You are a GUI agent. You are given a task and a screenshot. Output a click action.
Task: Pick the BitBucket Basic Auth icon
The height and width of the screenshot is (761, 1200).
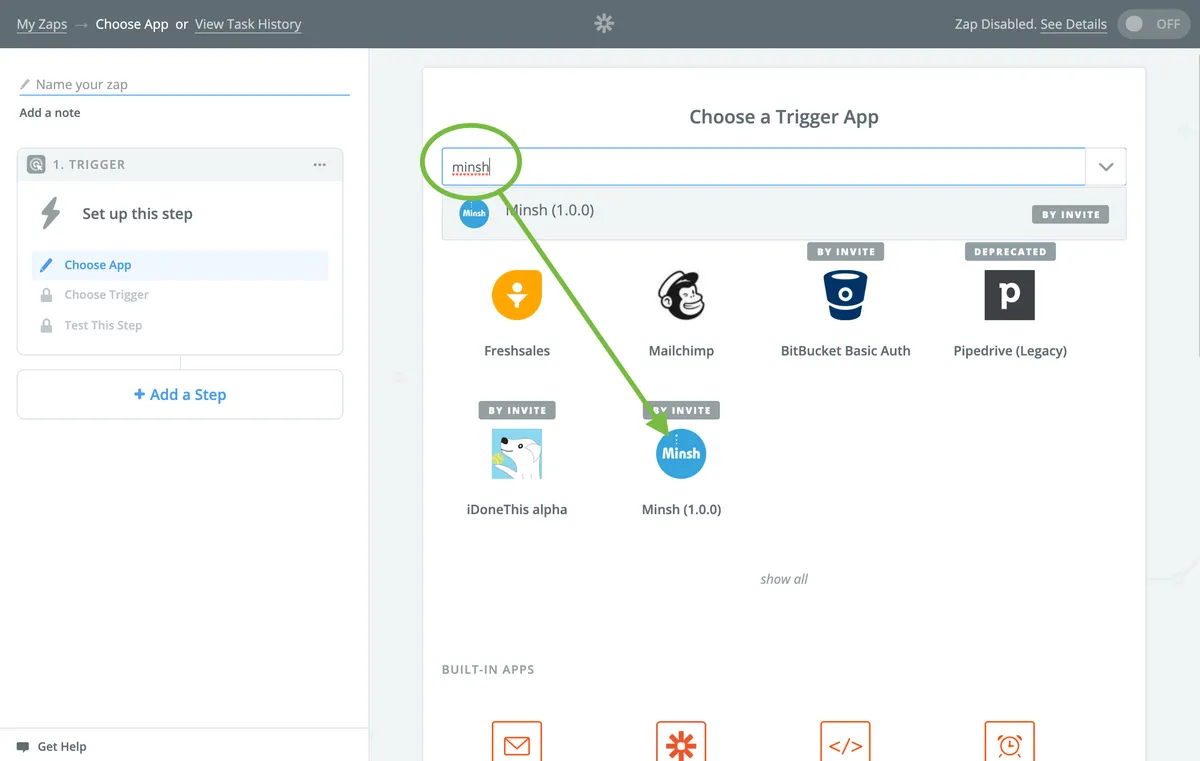[x=846, y=295]
